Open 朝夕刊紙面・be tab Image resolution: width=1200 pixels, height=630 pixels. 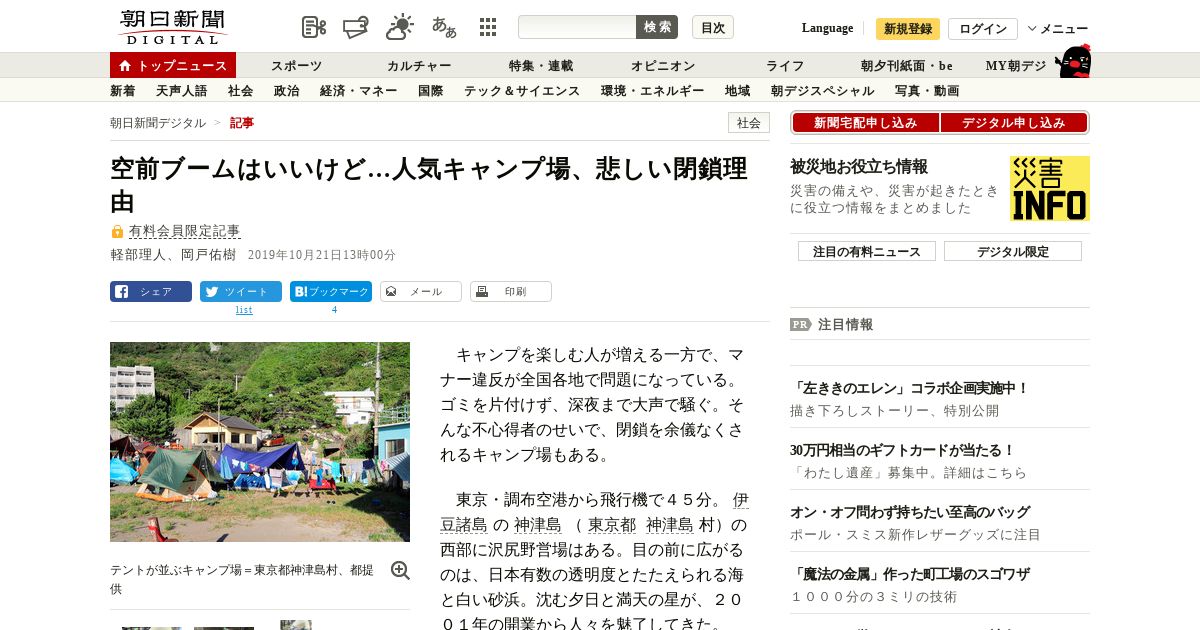point(907,66)
